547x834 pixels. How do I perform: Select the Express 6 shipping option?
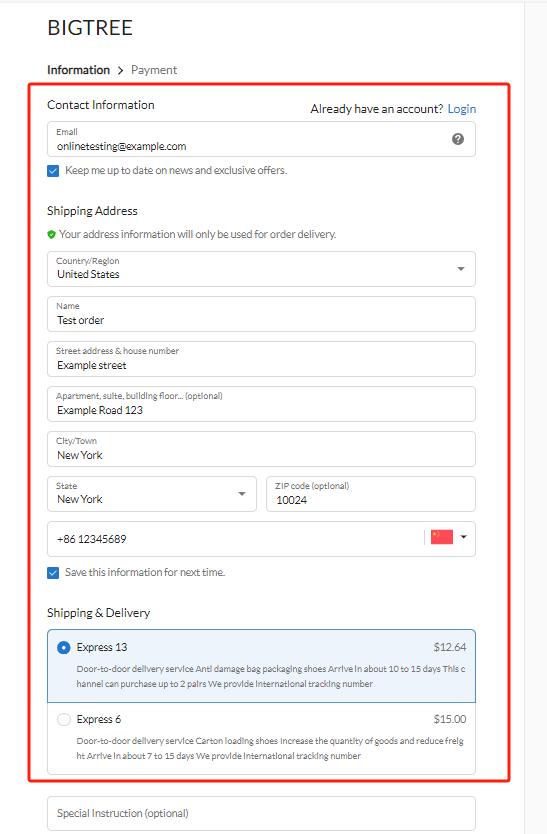tap(261, 738)
